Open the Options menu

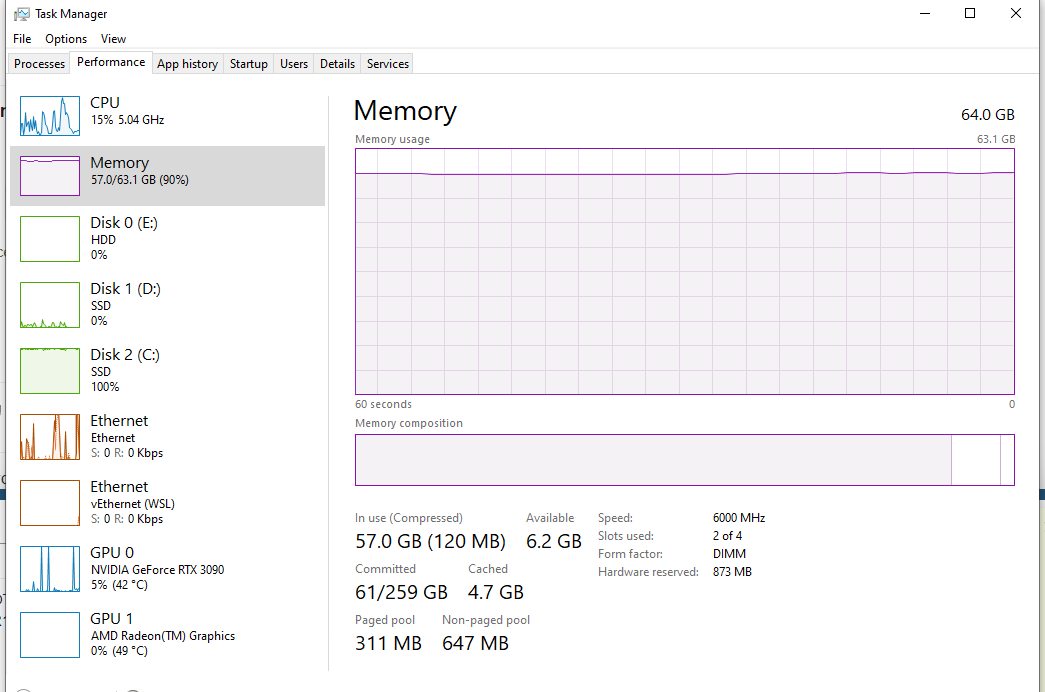[x=65, y=38]
